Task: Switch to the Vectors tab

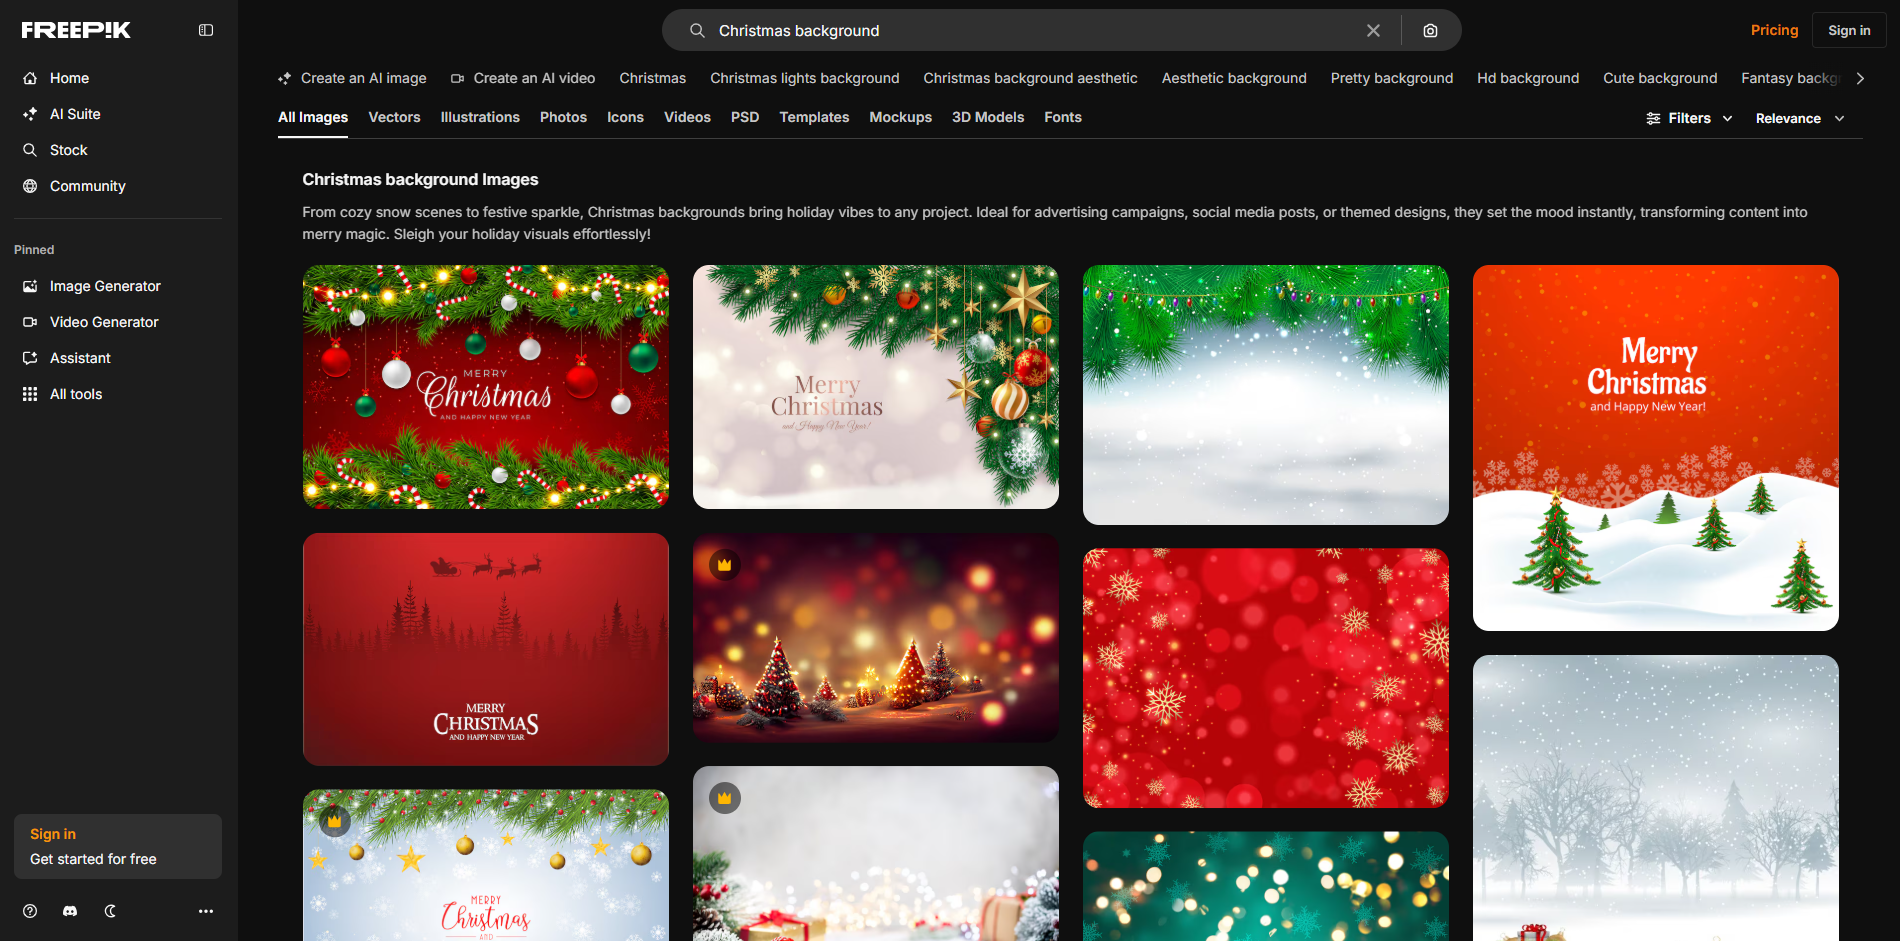Action: [x=394, y=117]
